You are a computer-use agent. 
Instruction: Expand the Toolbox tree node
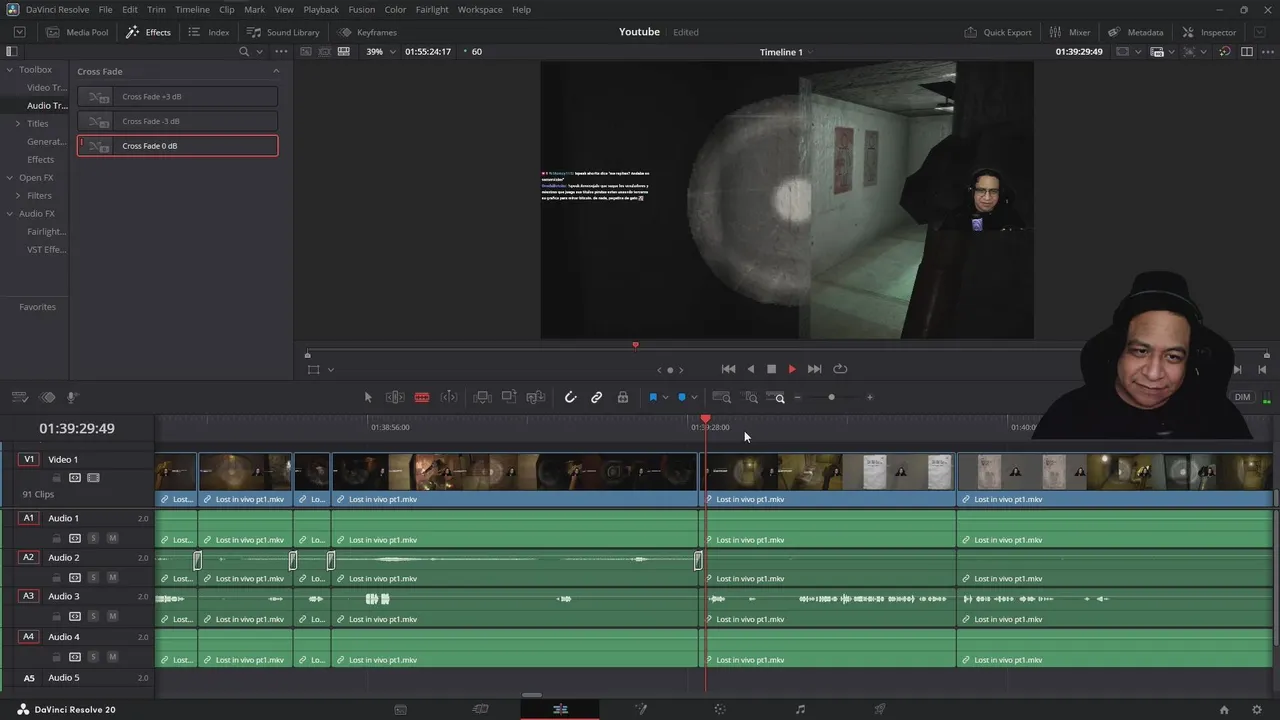coord(9,70)
